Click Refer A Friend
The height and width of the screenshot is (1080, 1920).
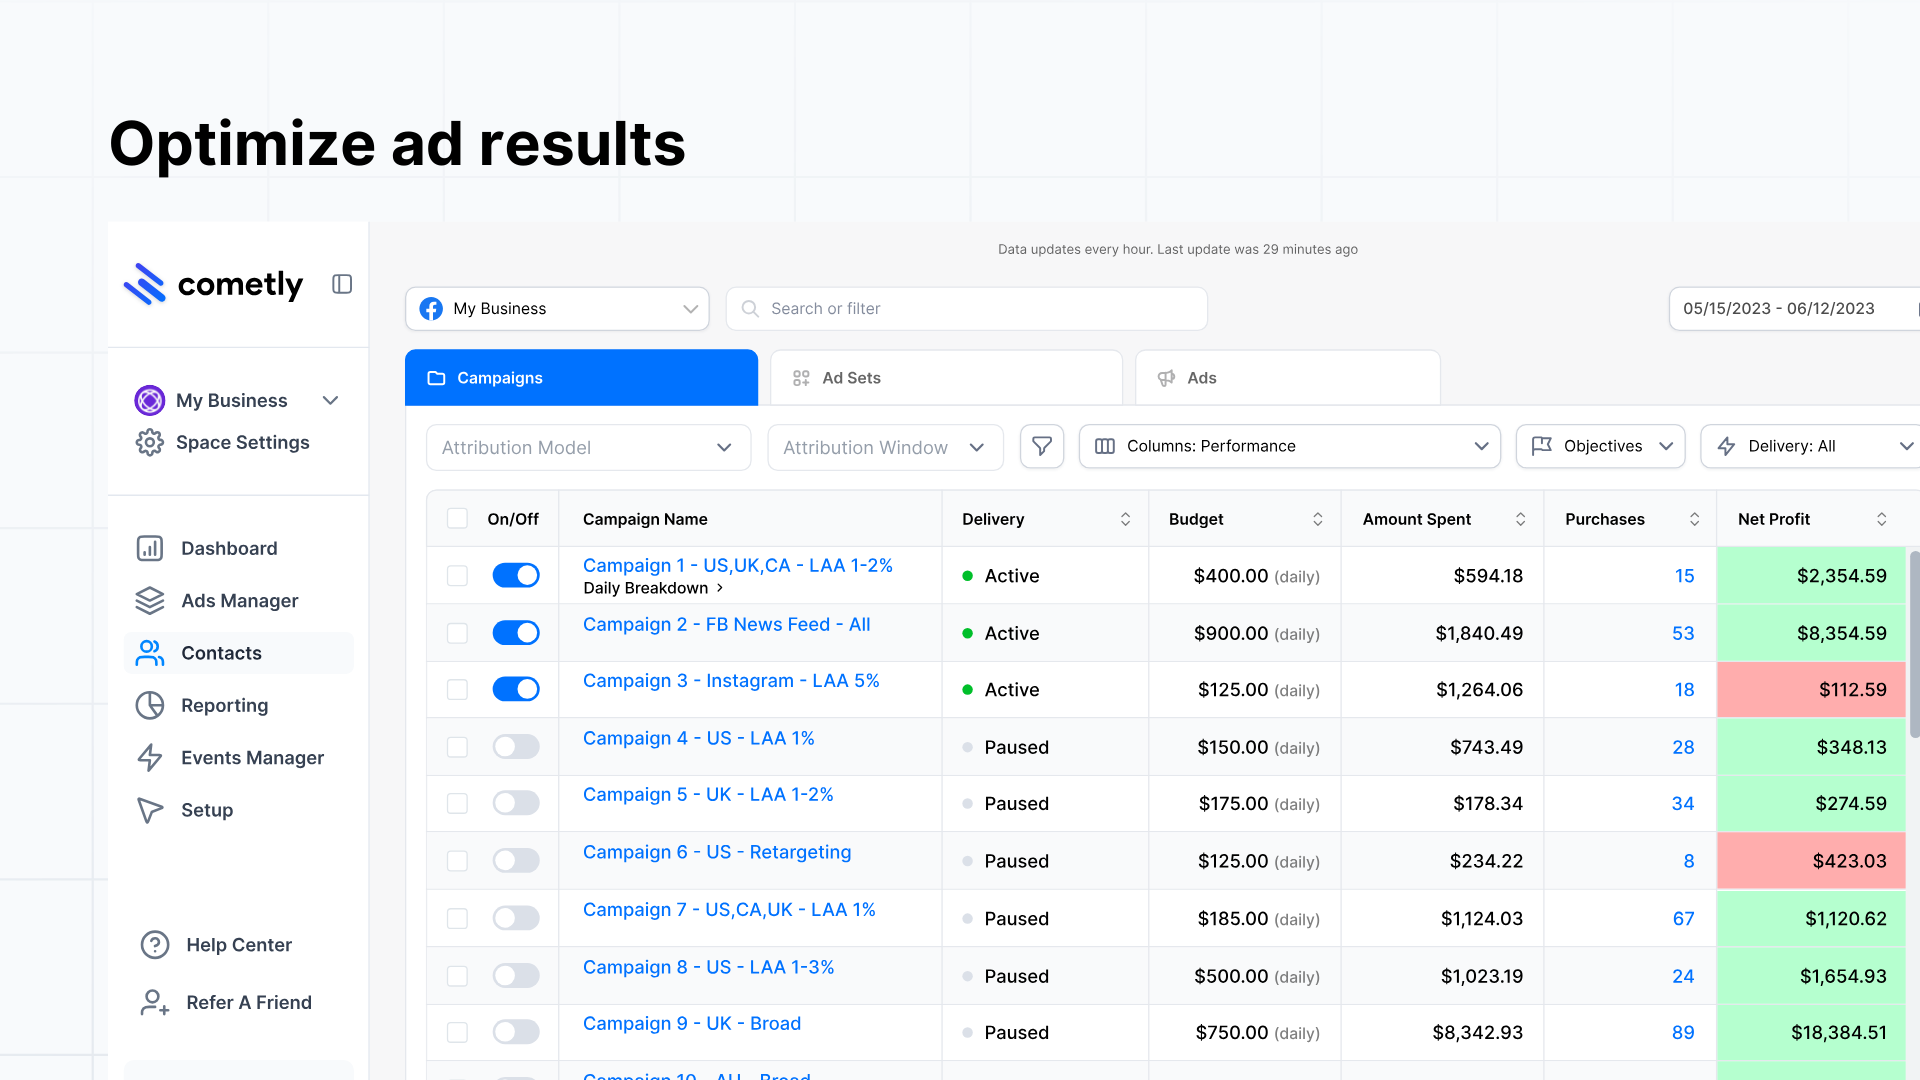coord(248,1002)
